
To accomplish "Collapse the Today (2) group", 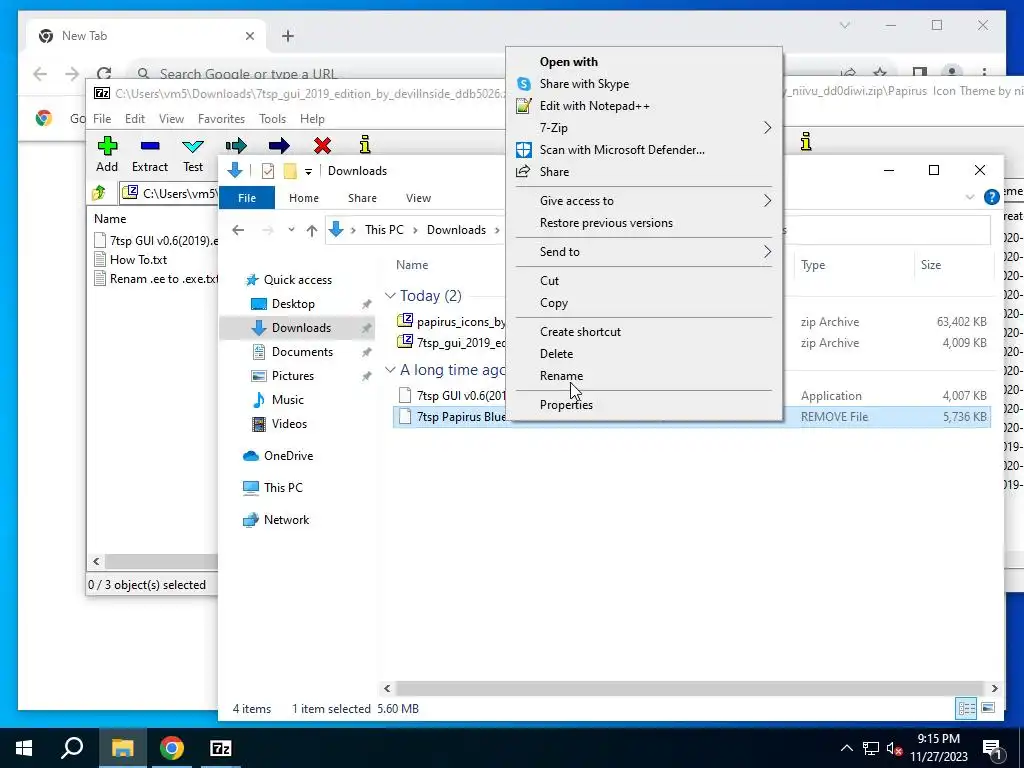I will coord(391,296).
